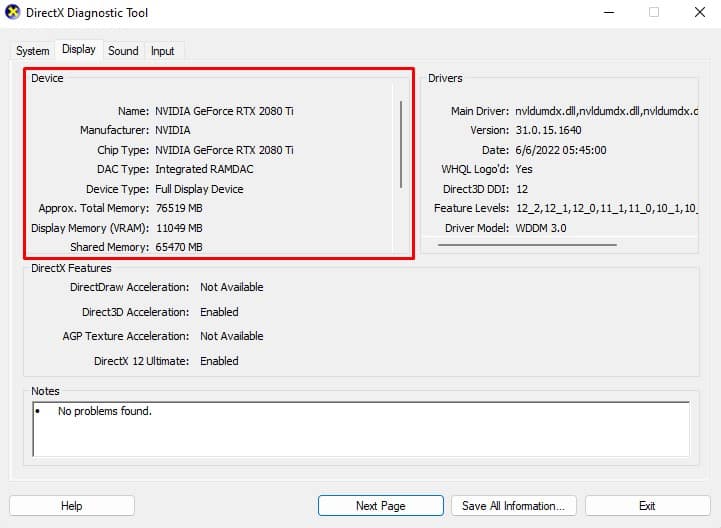Click Chip Type value NVIDIA GeForce RTX 2080 Ti
Screen dimensions: 721x528
224,150
